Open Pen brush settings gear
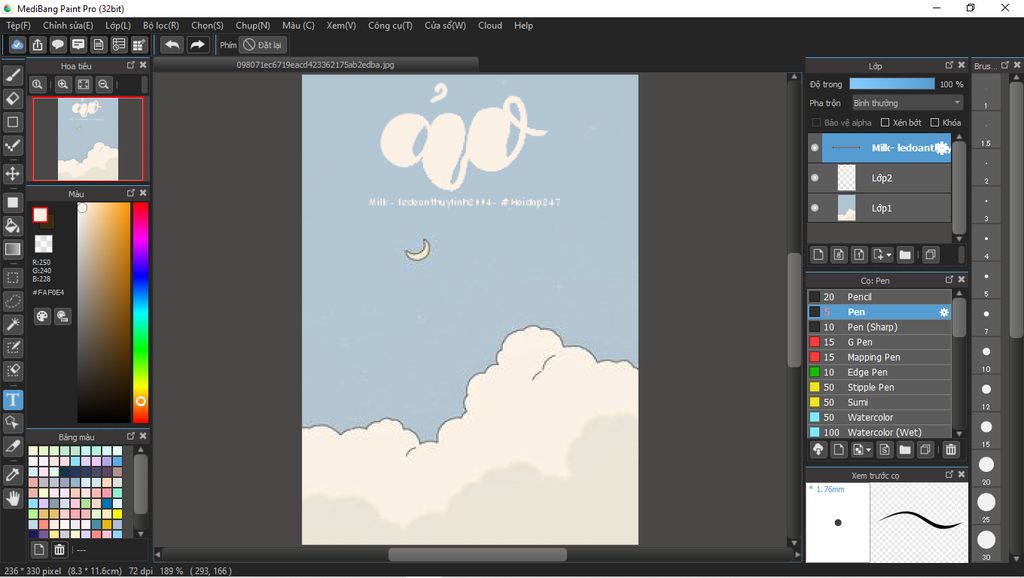This screenshot has height=578, width=1024. click(x=944, y=312)
